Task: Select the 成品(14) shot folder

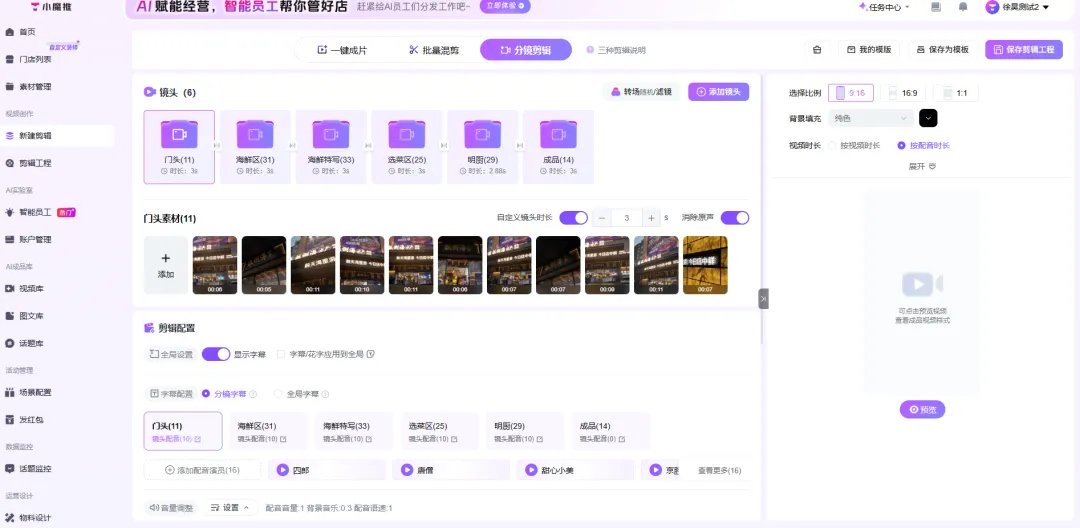Action: coord(558,147)
